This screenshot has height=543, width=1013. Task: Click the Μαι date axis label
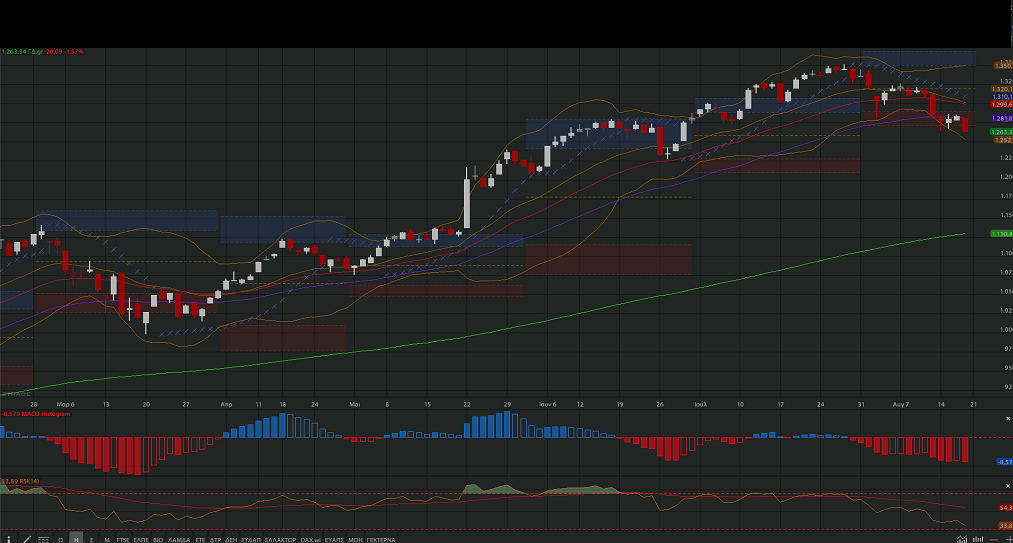[x=355, y=404]
